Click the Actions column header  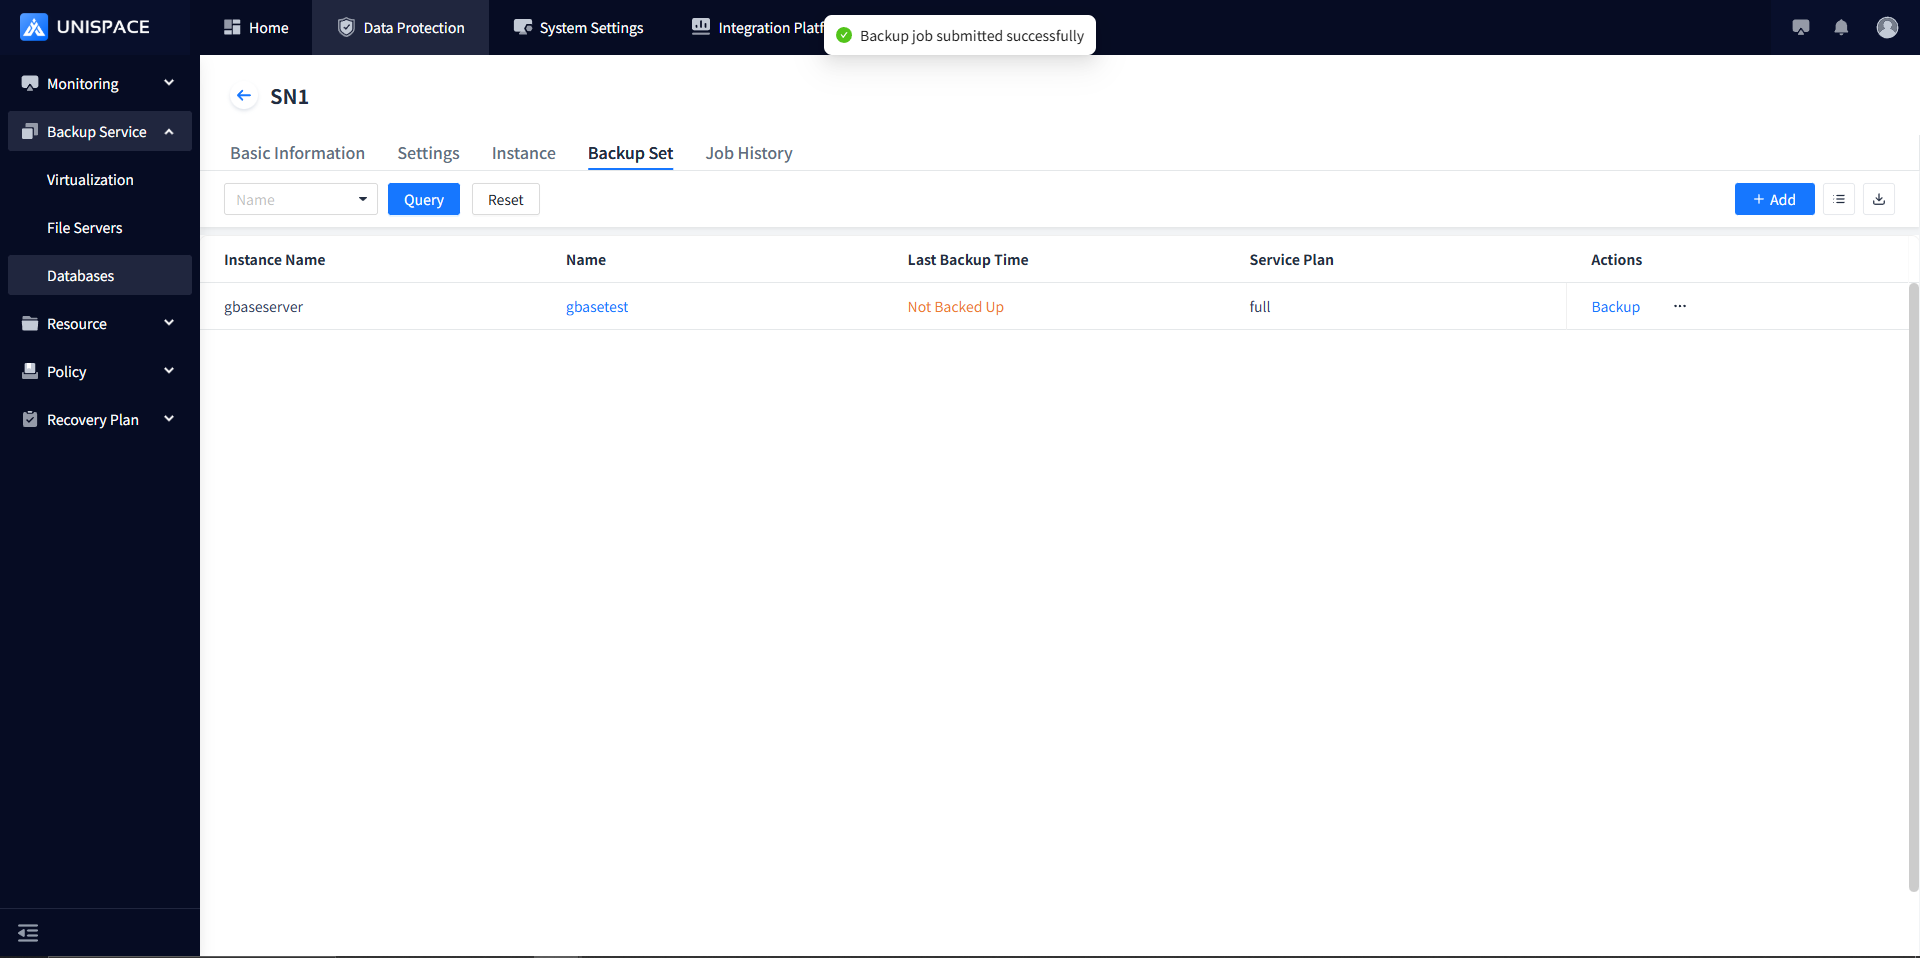[1616, 260]
